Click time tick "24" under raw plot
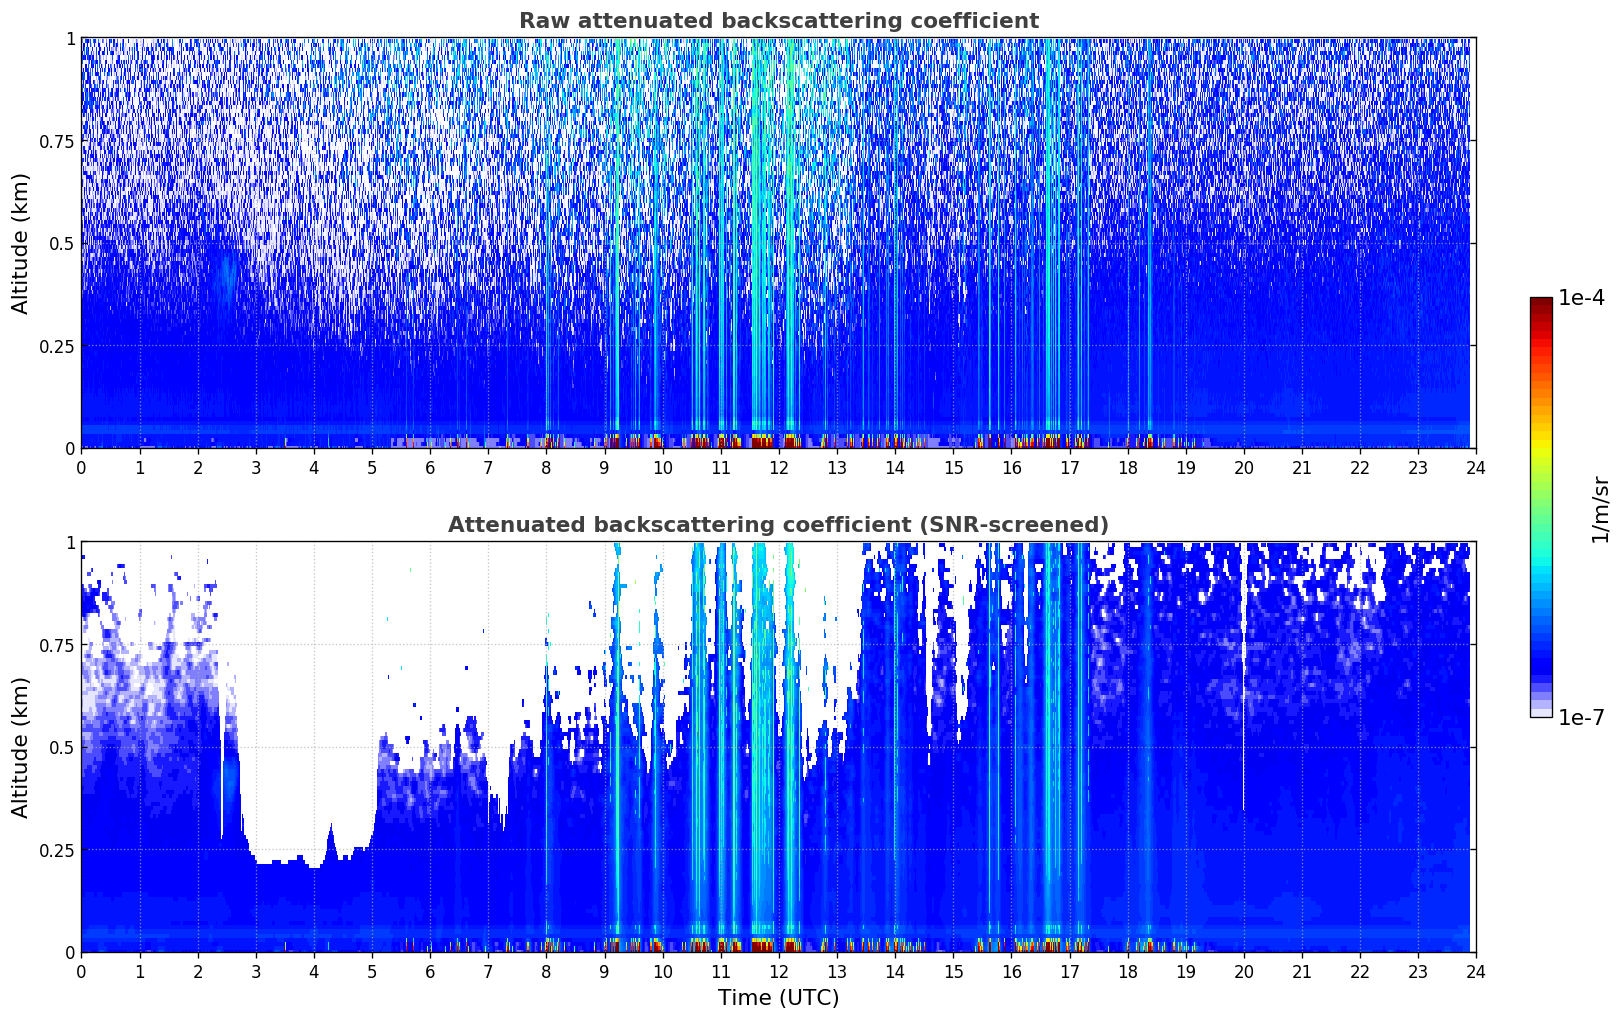1621x1020 pixels. [1476, 467]
